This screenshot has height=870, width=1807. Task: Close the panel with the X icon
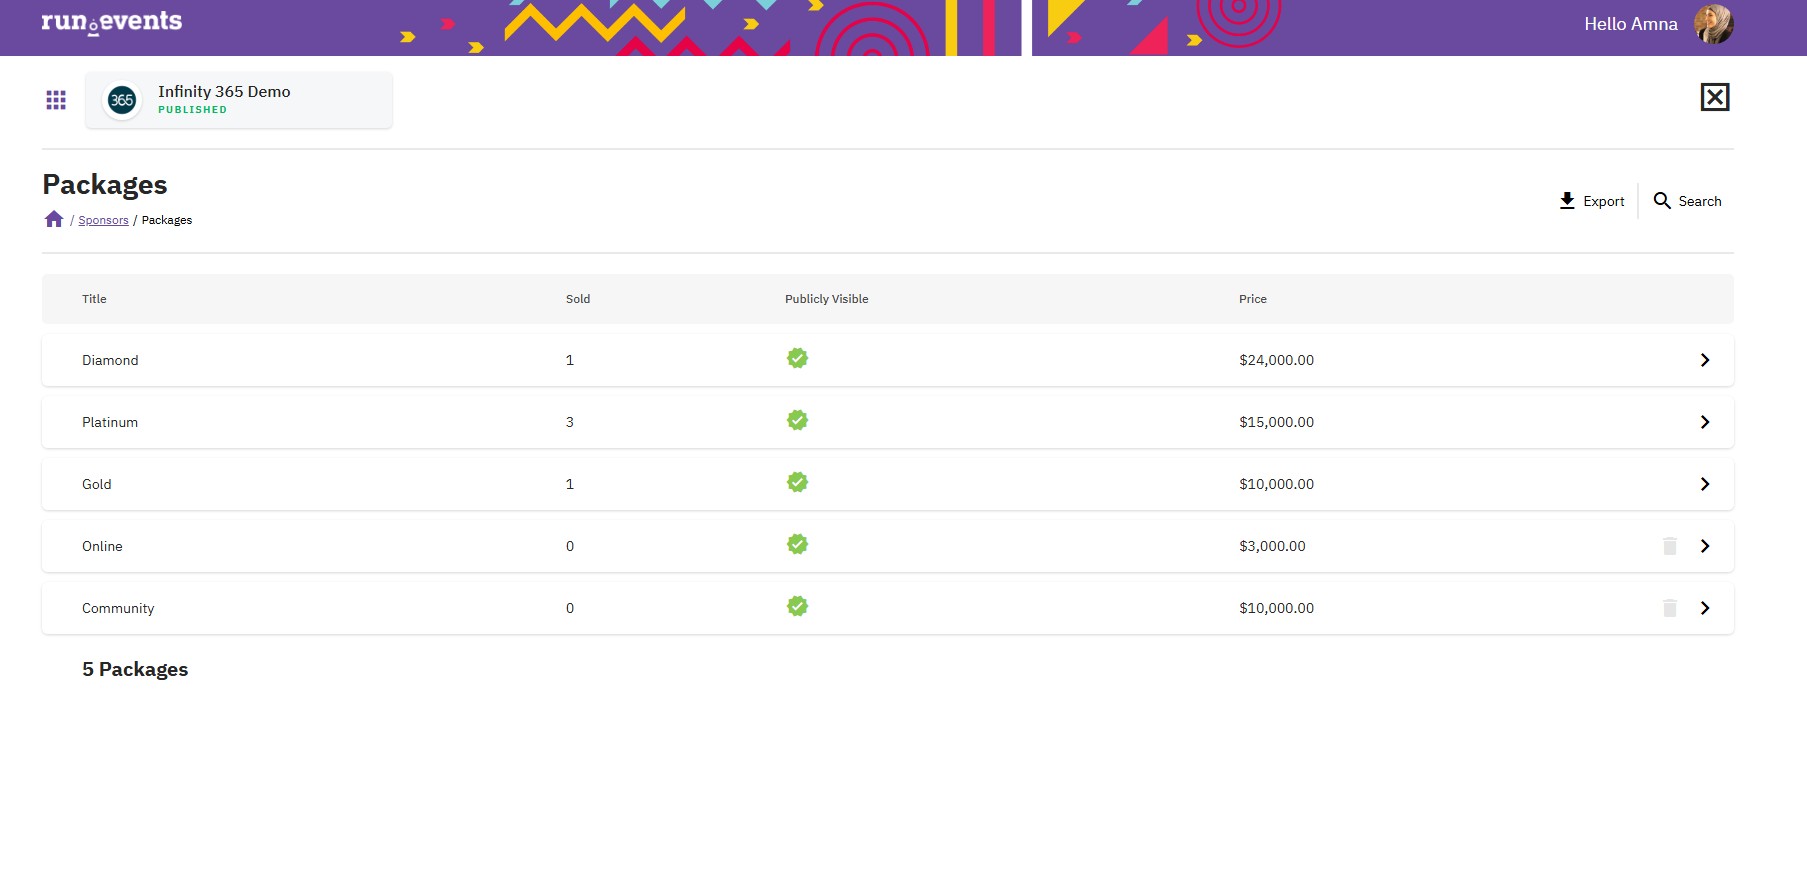[x=1715, y=97]
